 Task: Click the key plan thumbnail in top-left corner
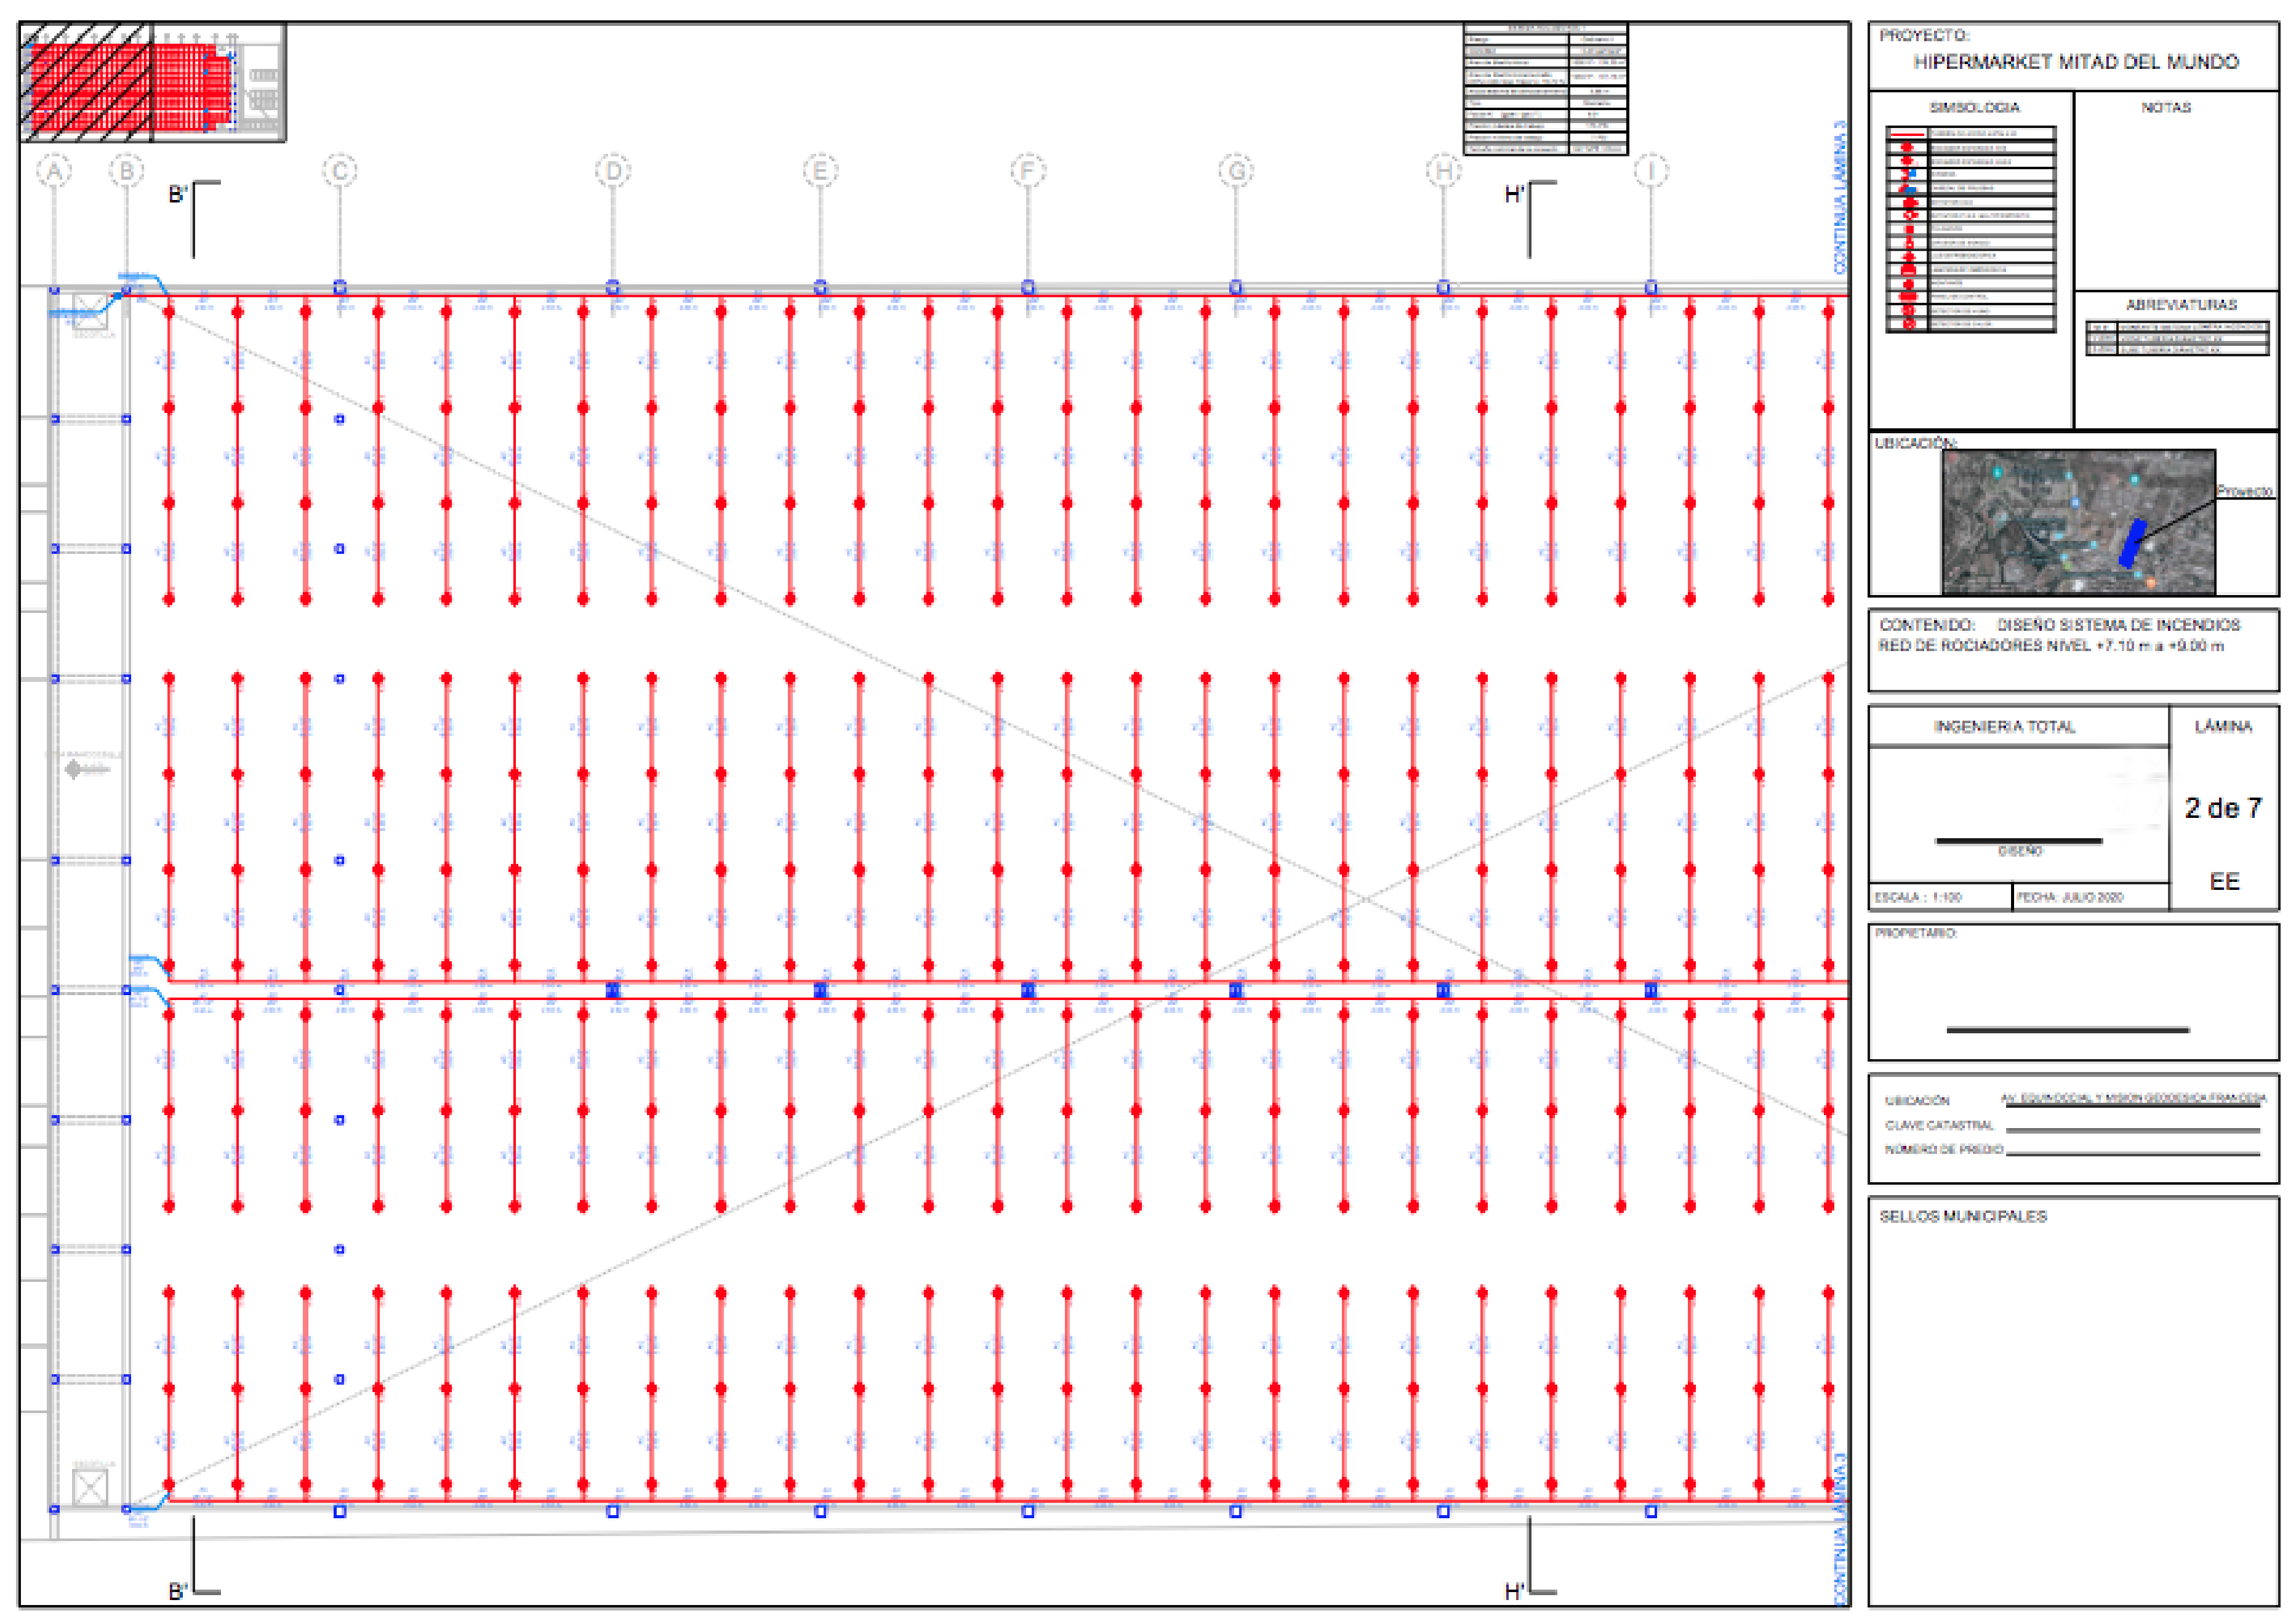(152, 82)
